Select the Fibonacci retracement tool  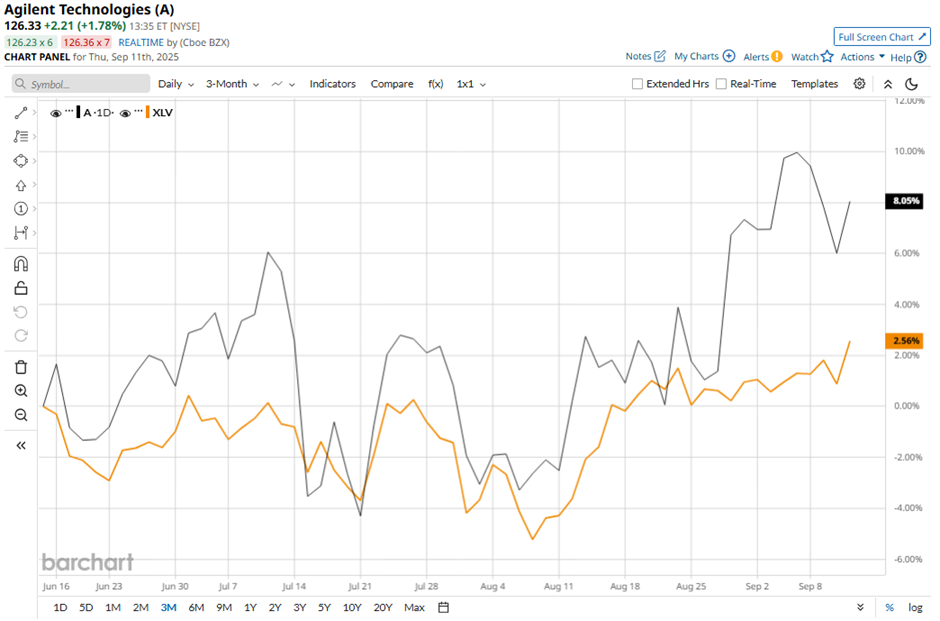[x=21, y=137]
